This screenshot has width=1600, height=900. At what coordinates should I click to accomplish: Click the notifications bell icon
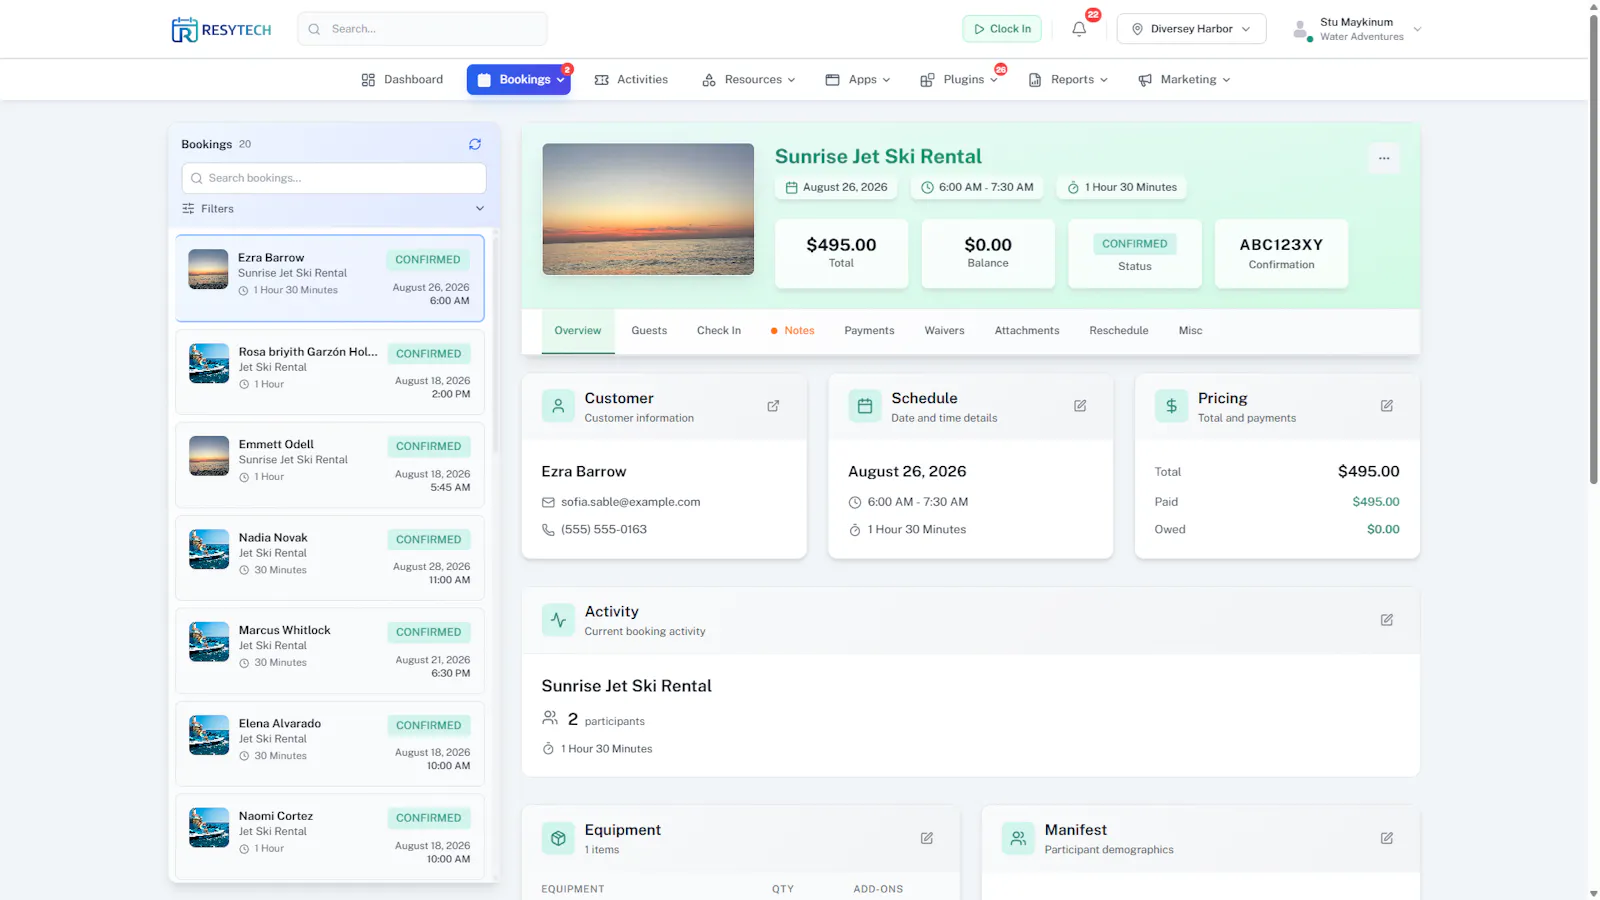[x=1079, y=29]
